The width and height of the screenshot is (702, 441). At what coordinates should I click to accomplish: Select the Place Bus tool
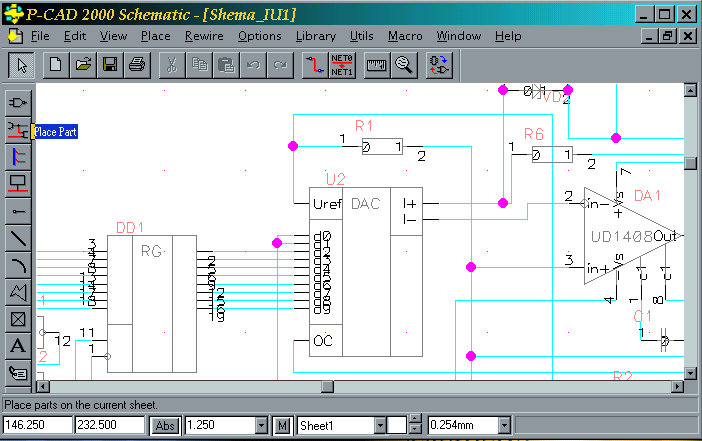(x=18, y=157)
